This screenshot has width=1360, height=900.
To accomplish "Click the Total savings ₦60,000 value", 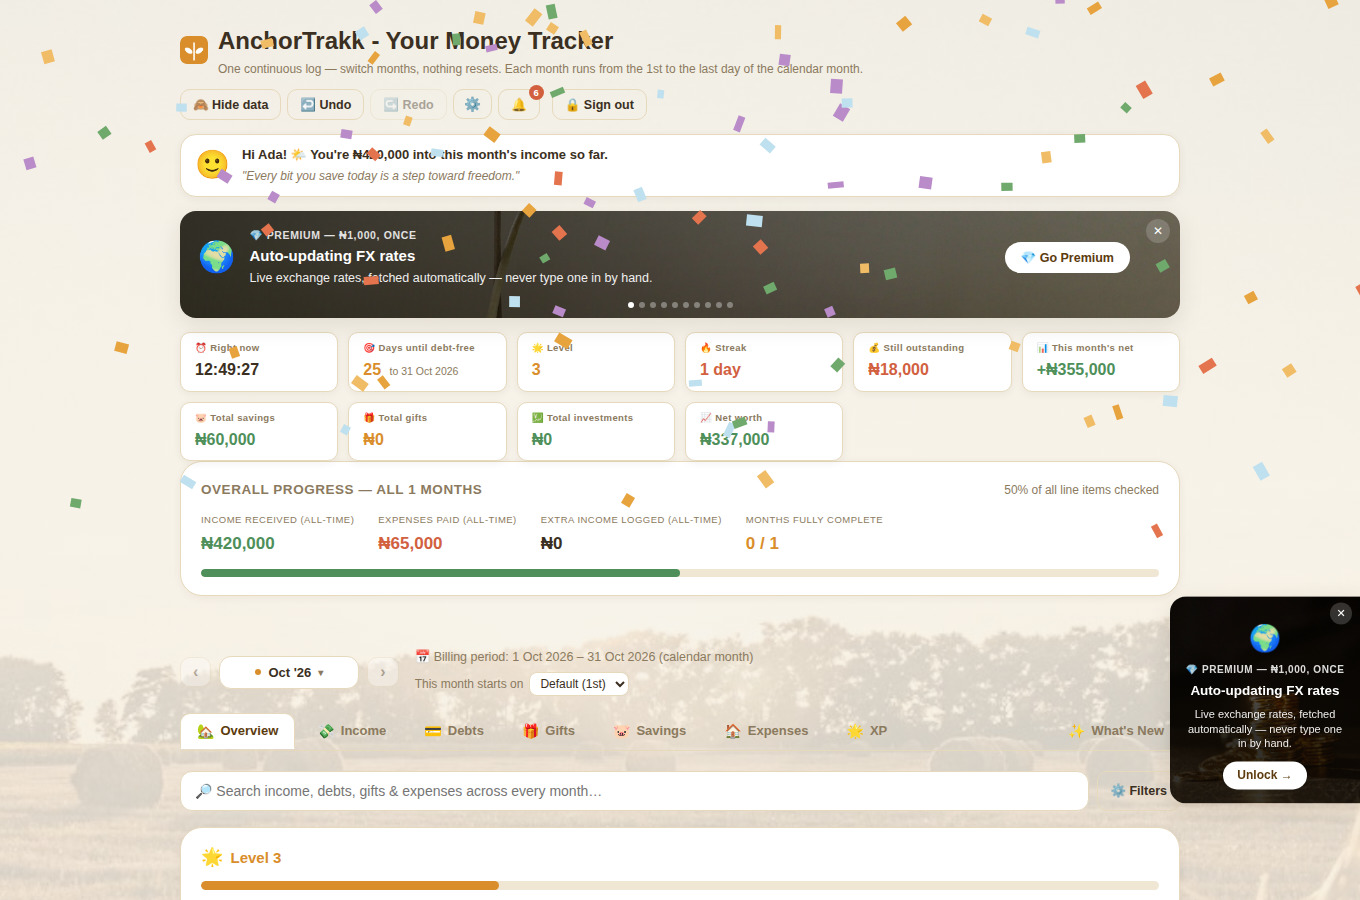I will 225,439.
